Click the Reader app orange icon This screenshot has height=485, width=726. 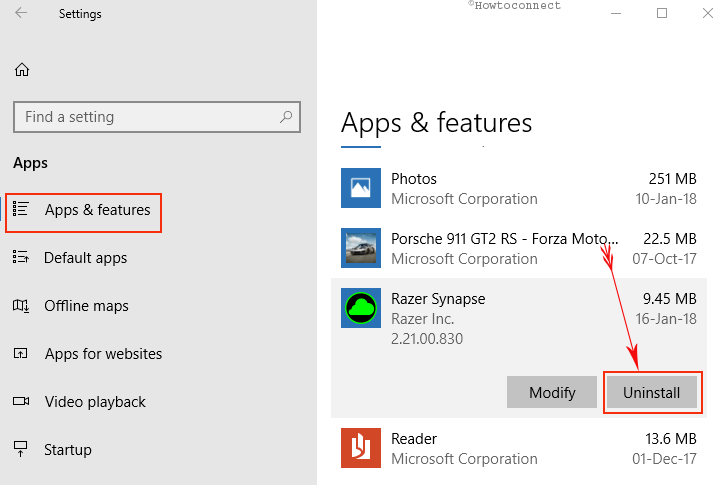point(361,448)
